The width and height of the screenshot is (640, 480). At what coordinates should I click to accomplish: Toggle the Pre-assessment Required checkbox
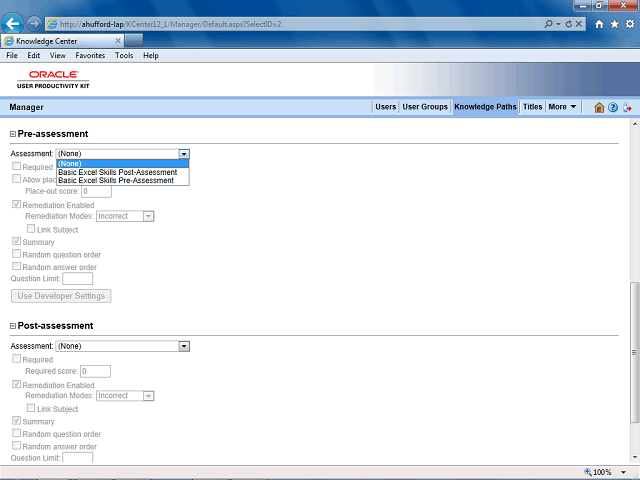coord(16,166)
